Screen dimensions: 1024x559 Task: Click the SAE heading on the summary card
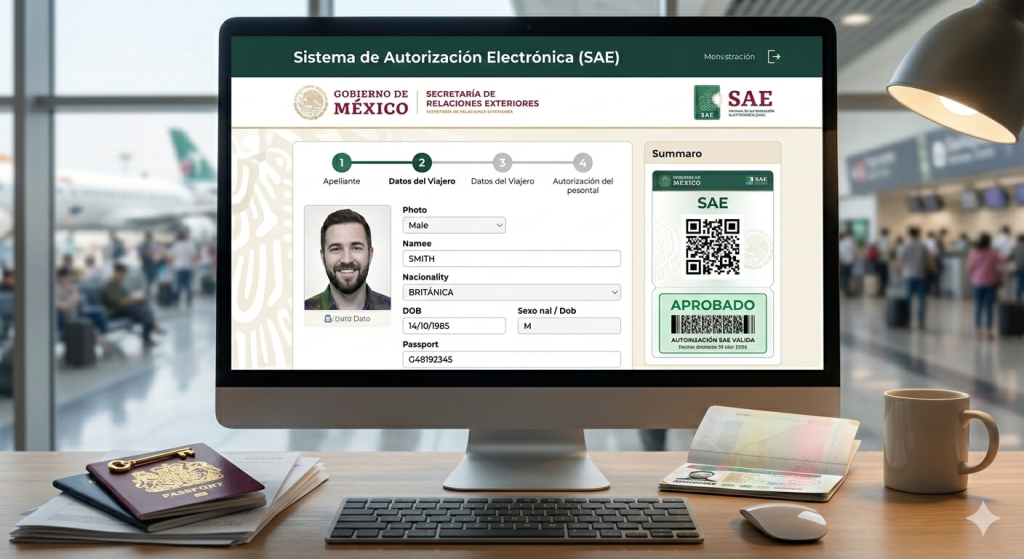[712, 203]
